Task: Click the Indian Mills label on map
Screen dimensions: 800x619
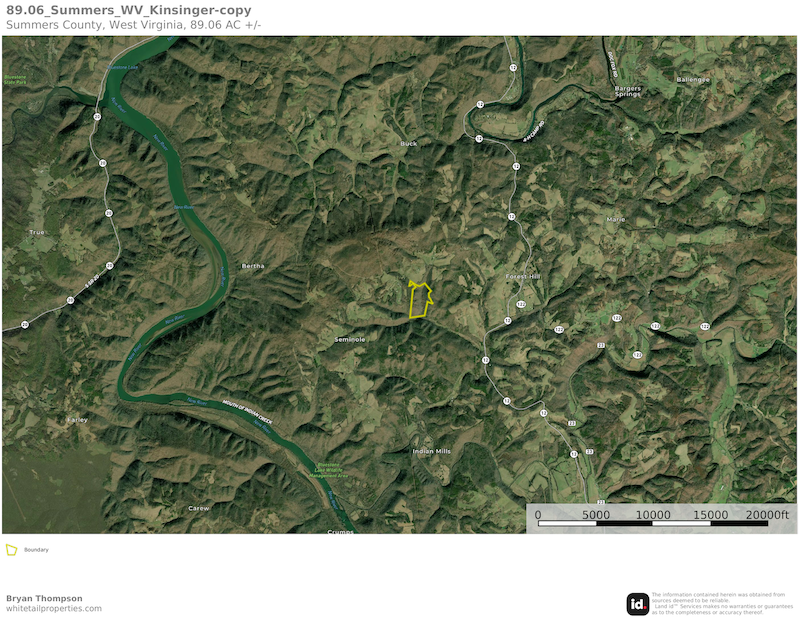Action: pos(431,451)
